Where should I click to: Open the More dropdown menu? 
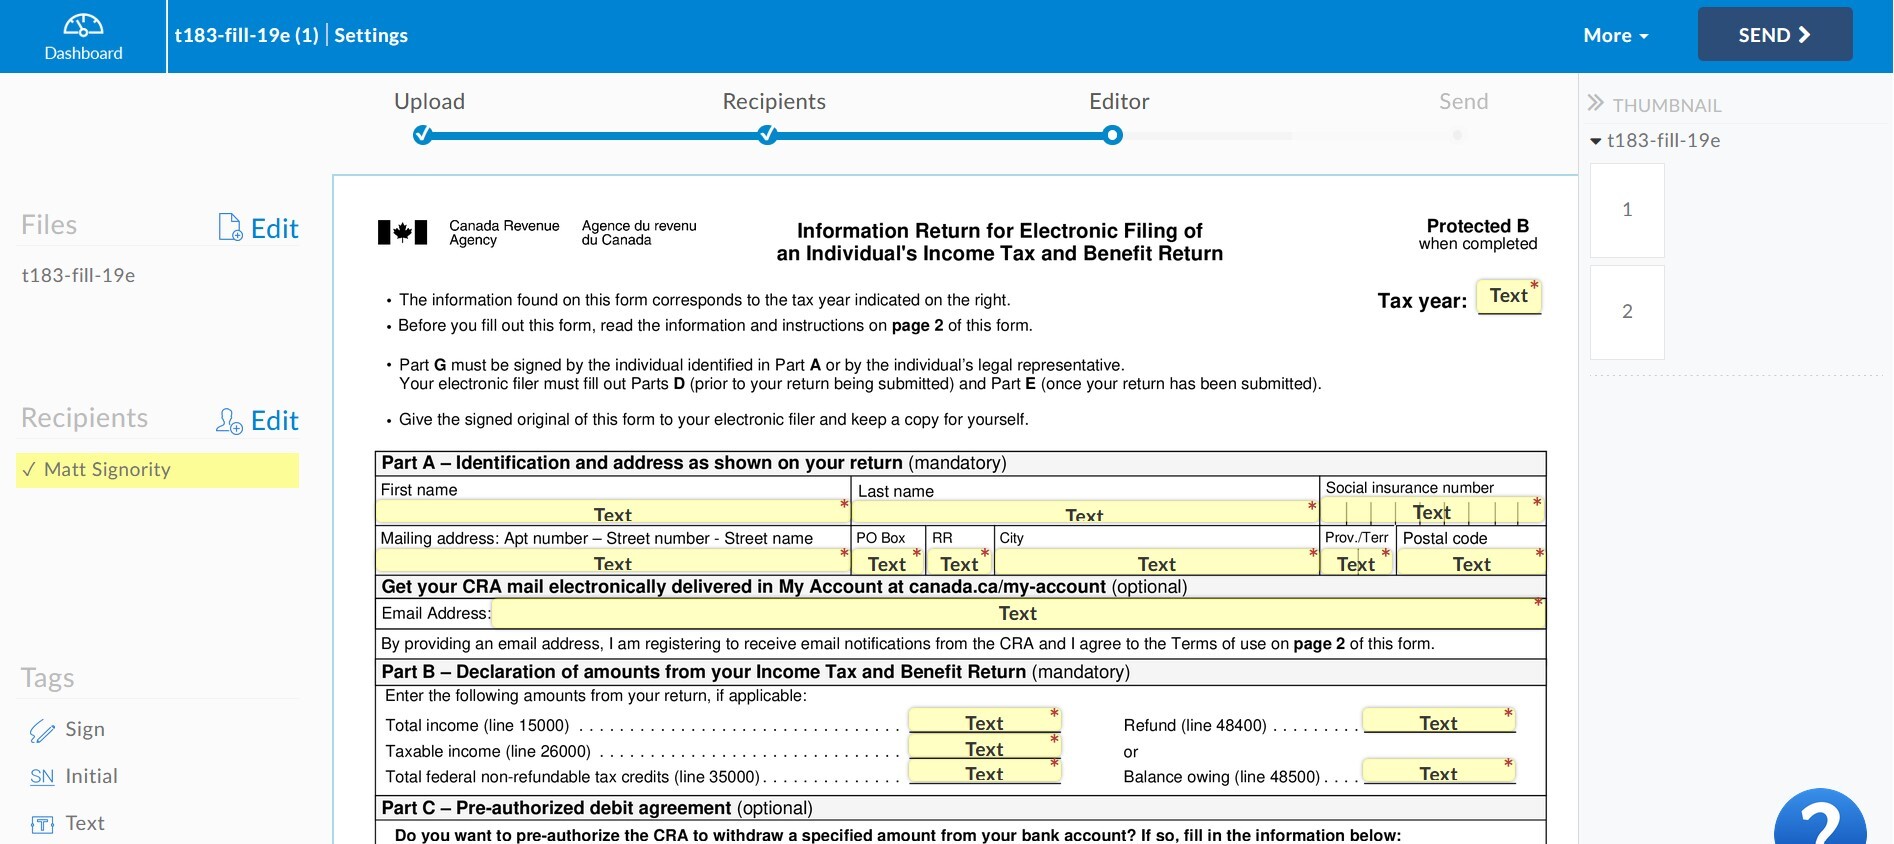[x=1615, y=35]
